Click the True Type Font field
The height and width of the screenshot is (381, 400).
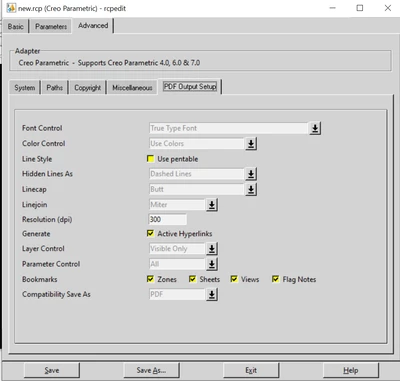228,128
